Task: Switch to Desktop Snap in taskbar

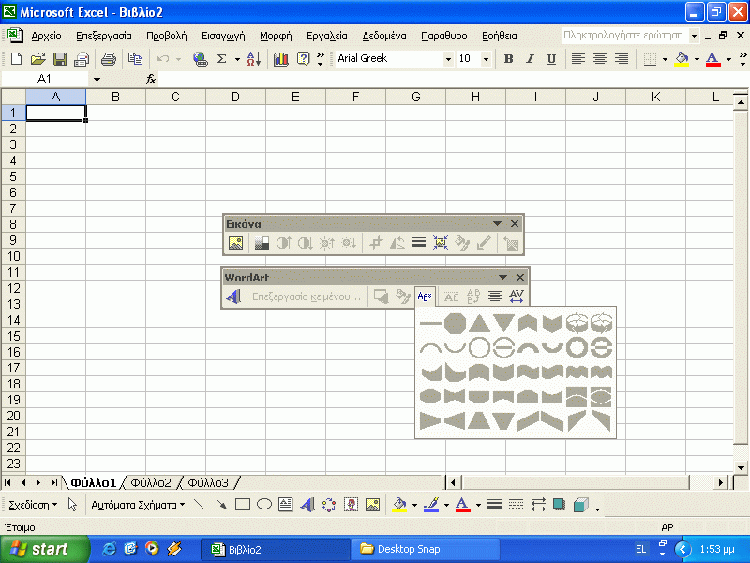Action: (x=426, y=549)
